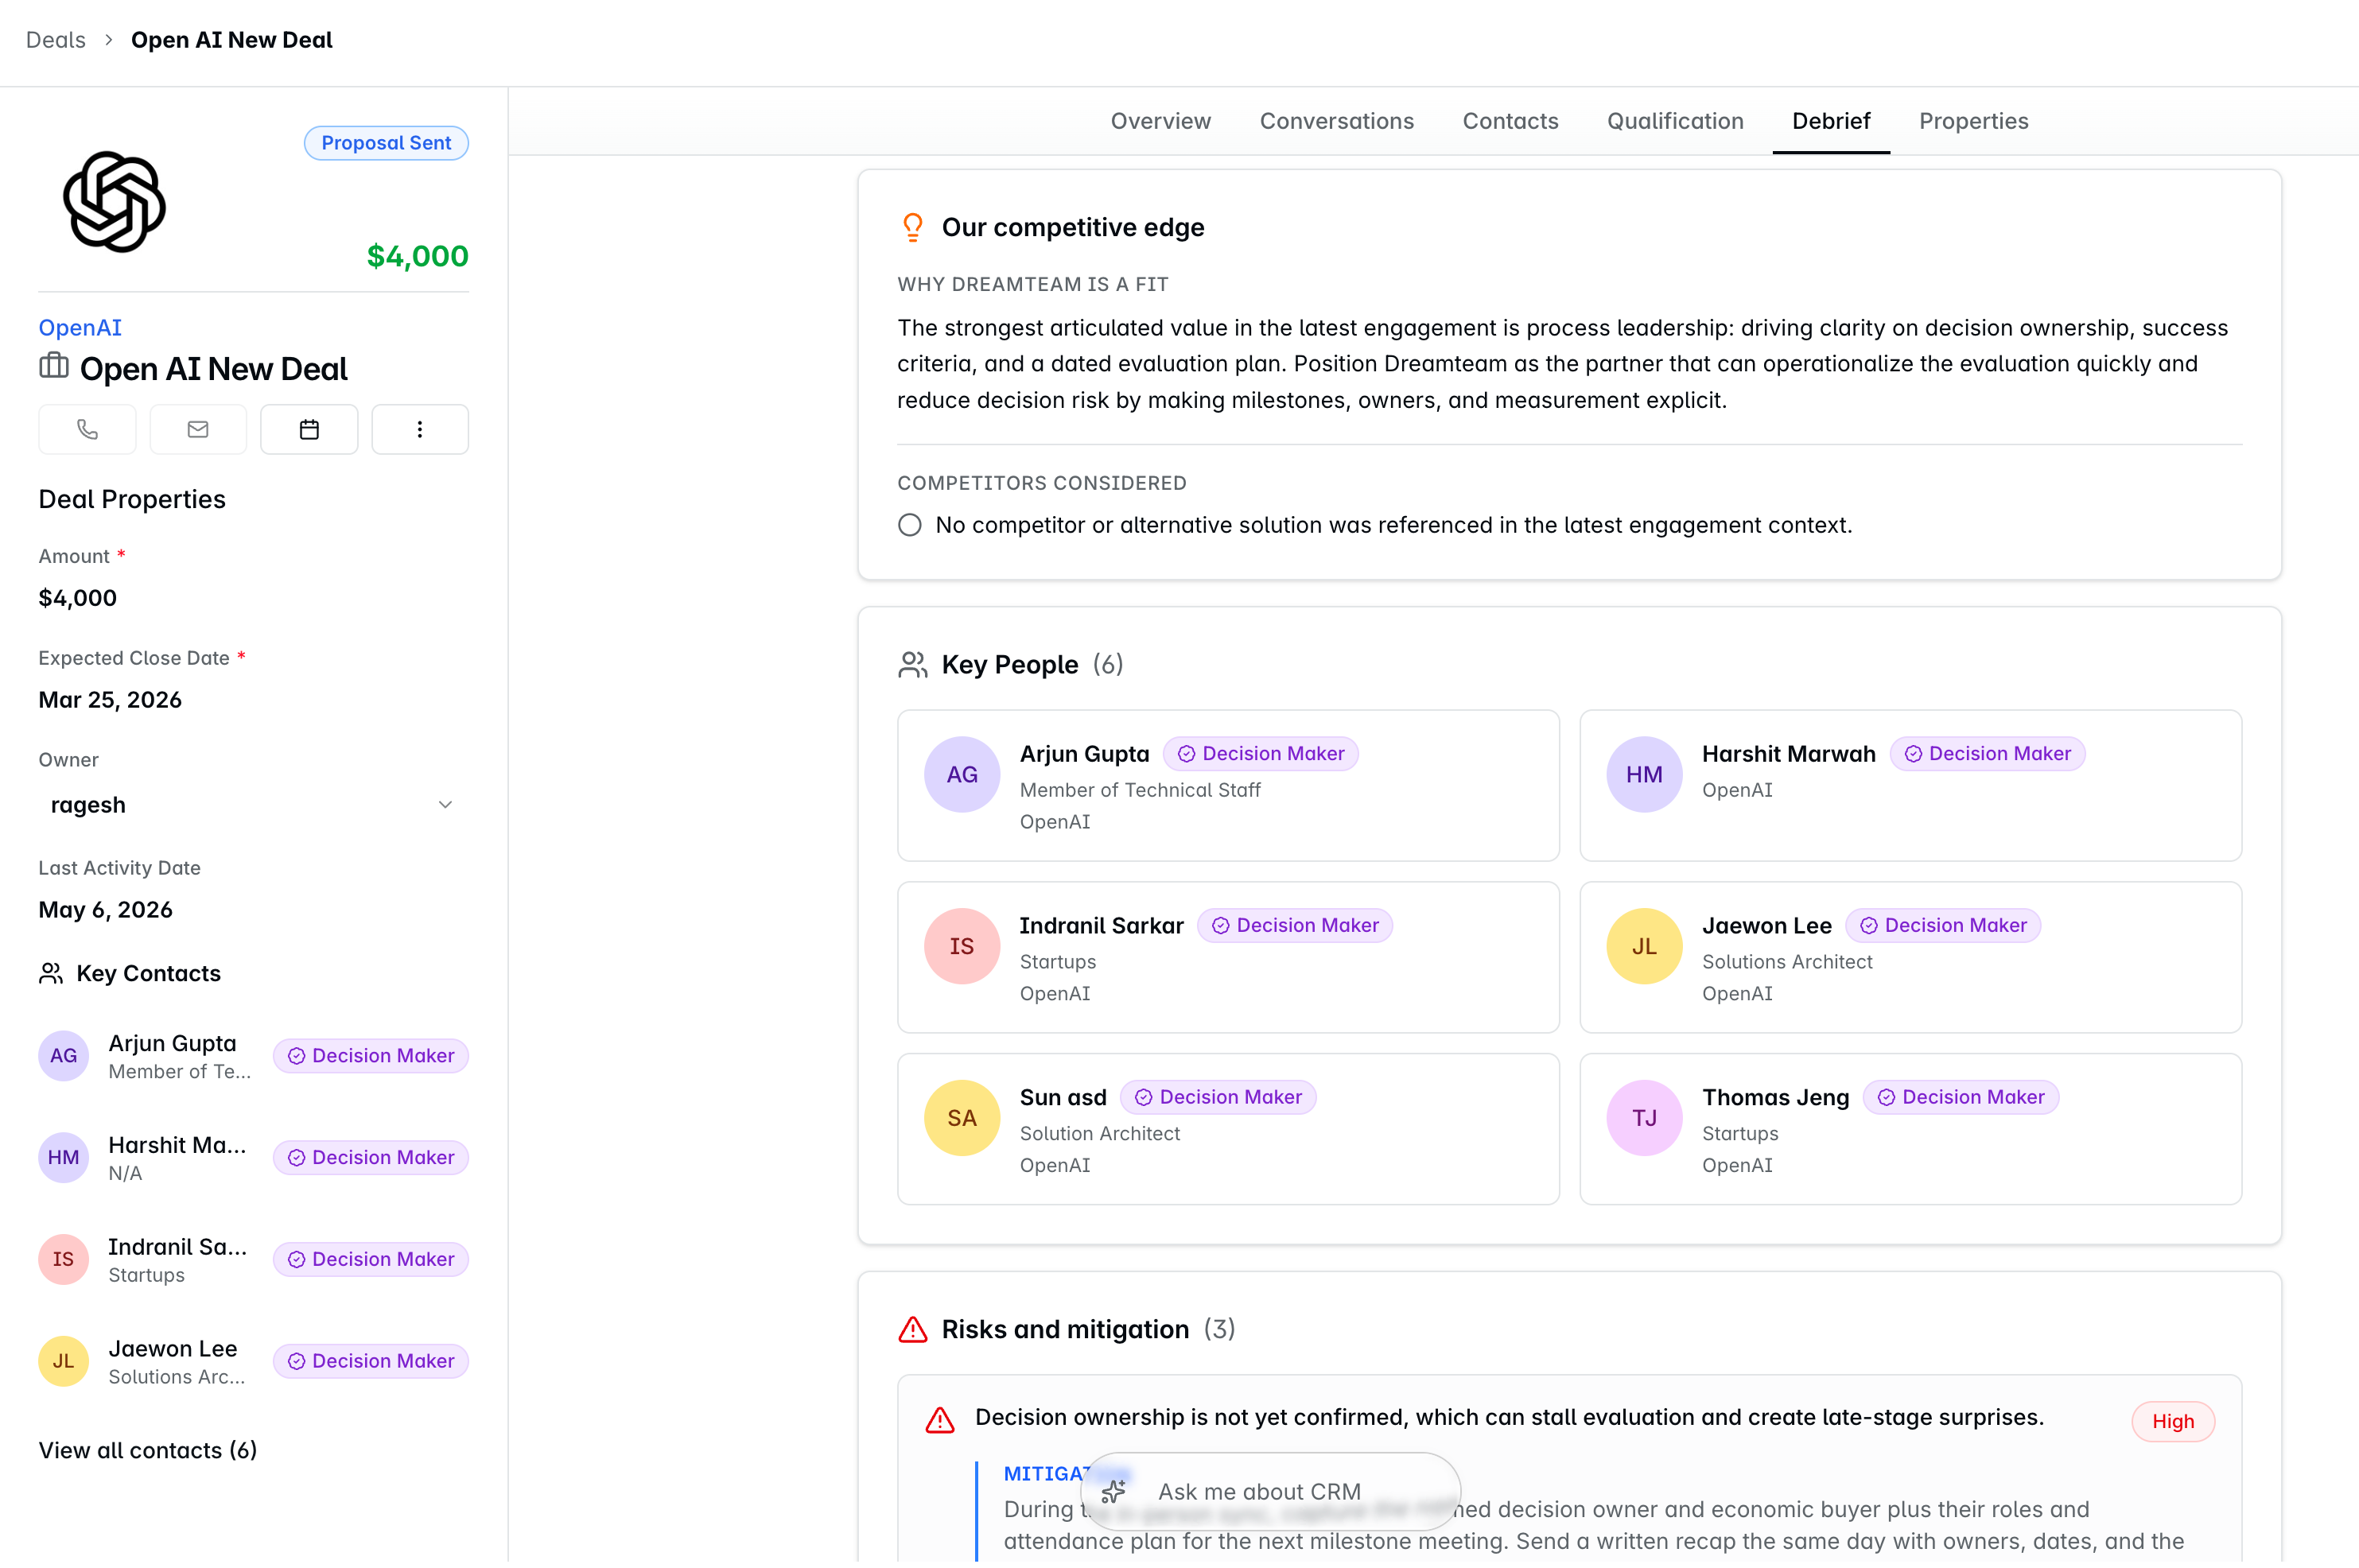Screen dimensions: 2359x1568
Task: Open the calendar scheduling icon button
Action: pos(309,429)
